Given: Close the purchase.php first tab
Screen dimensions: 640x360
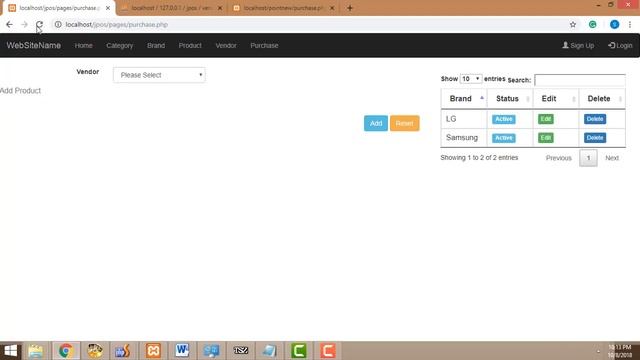Looking at the screenshot, I should pyautogui.click(x=108, y=8).
